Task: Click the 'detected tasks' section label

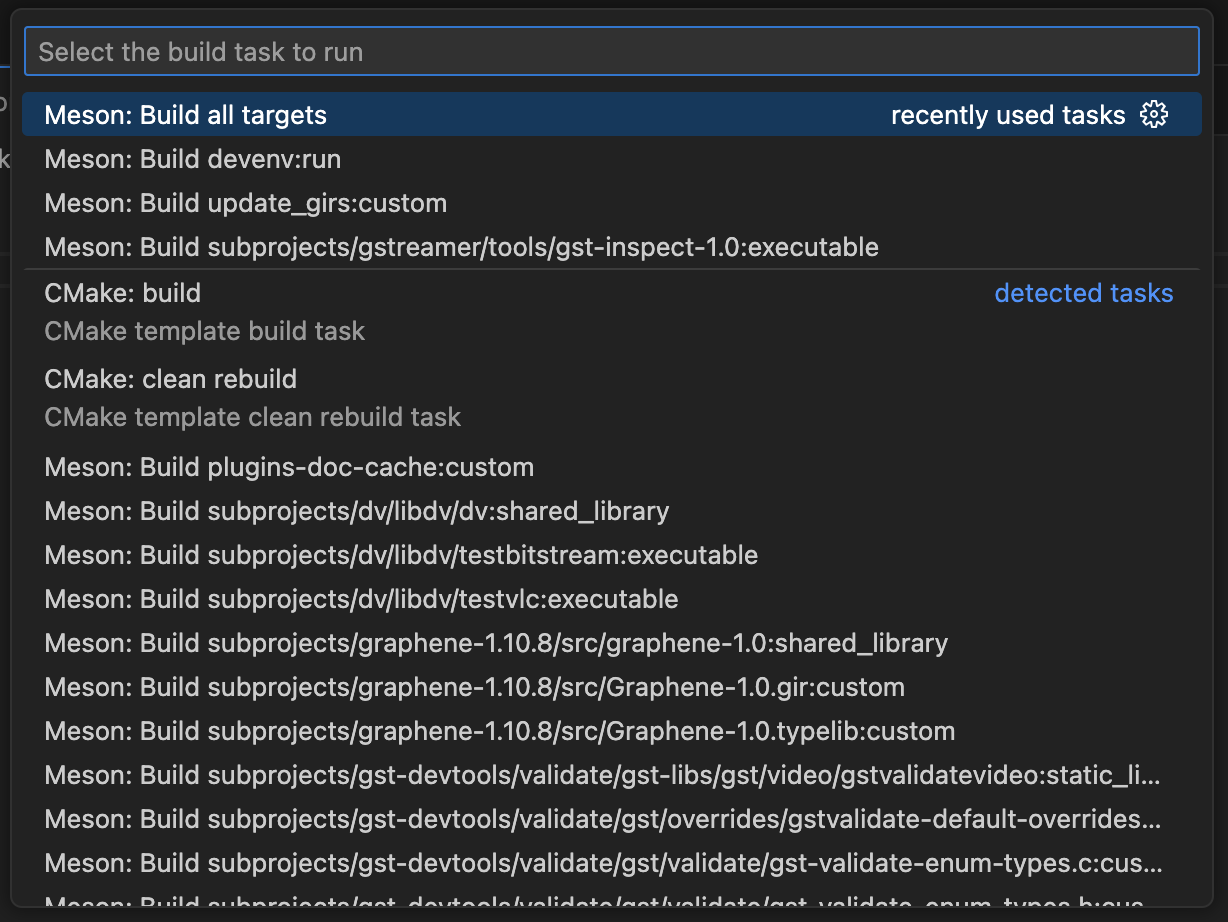Action: 1083,293
